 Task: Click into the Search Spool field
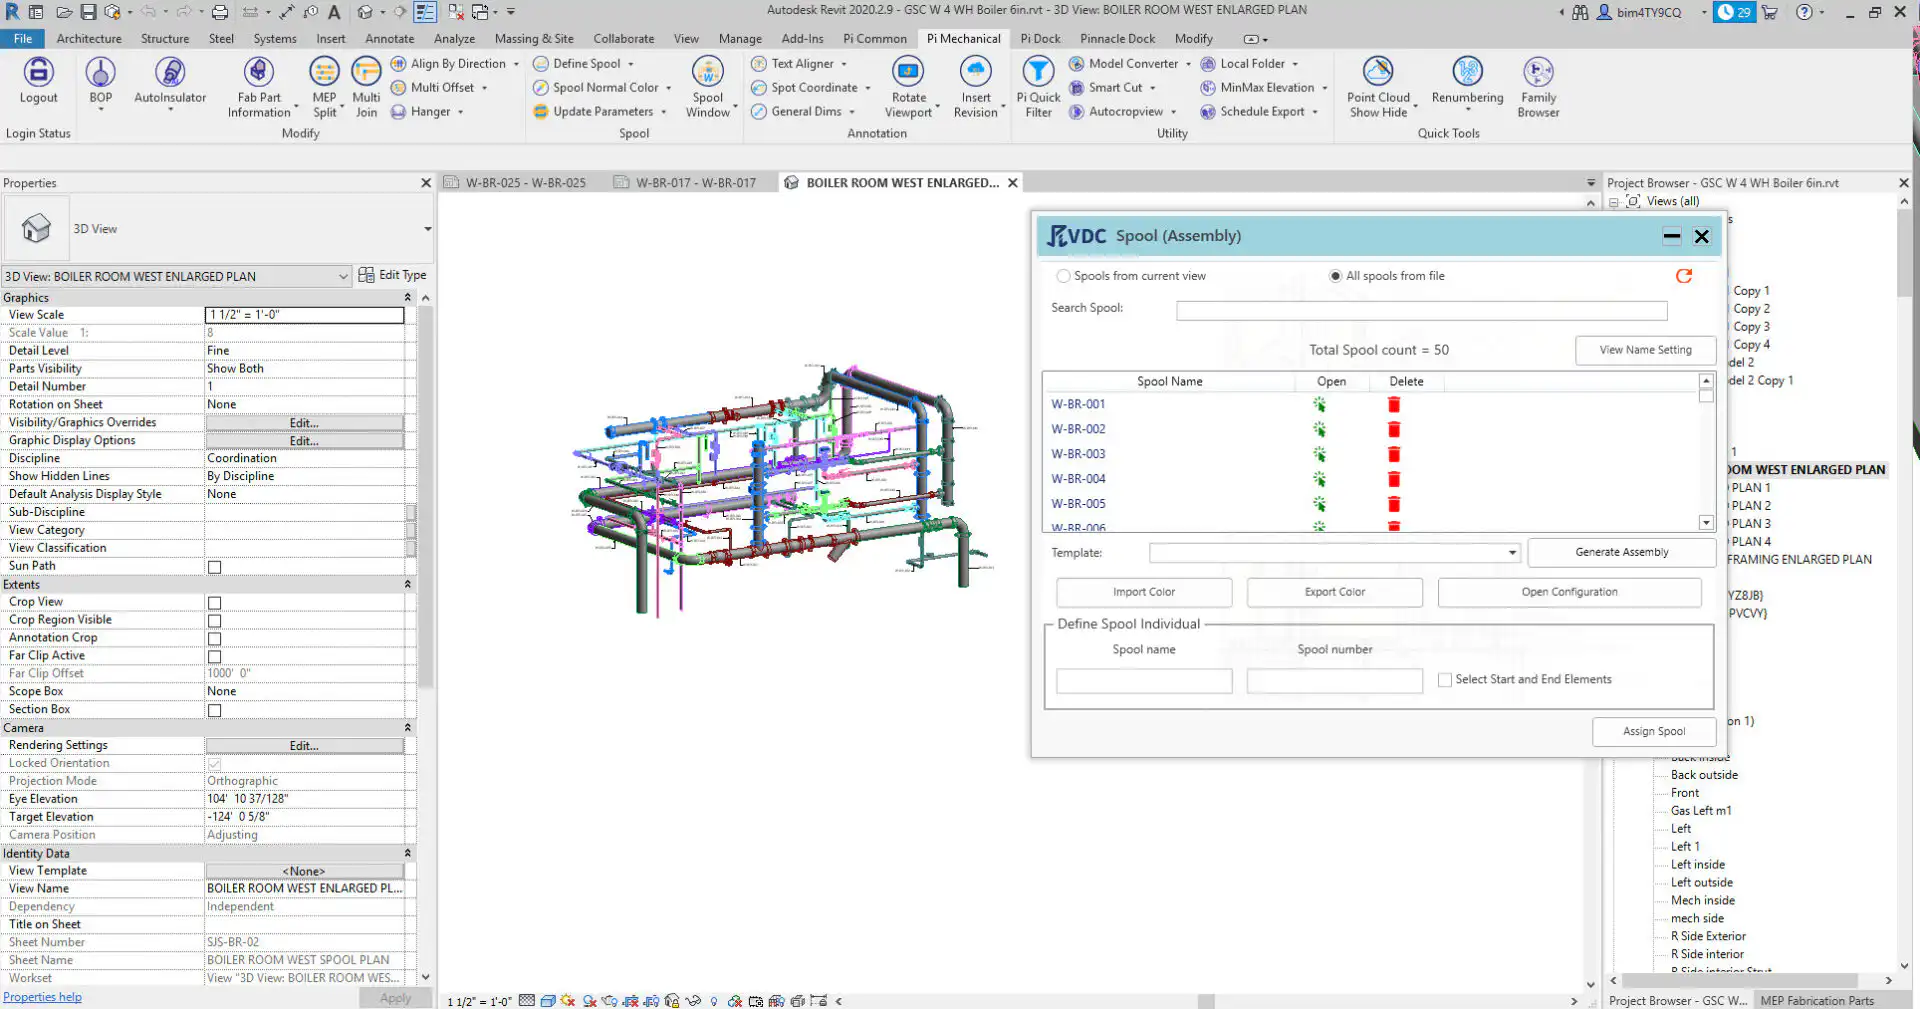coord(1421,311)
